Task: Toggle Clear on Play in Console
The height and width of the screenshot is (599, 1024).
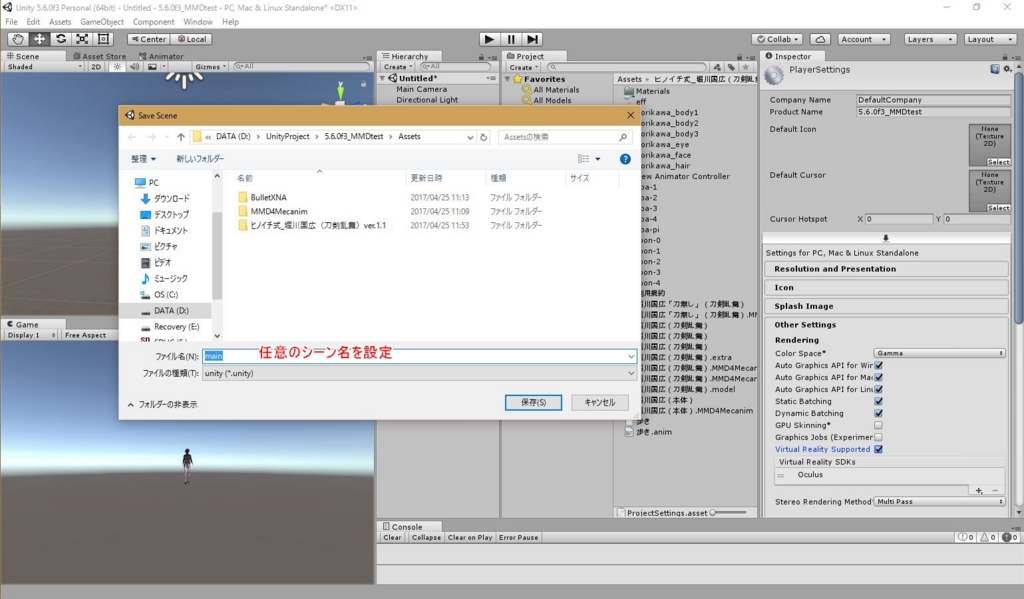Action: pos(470,538)
